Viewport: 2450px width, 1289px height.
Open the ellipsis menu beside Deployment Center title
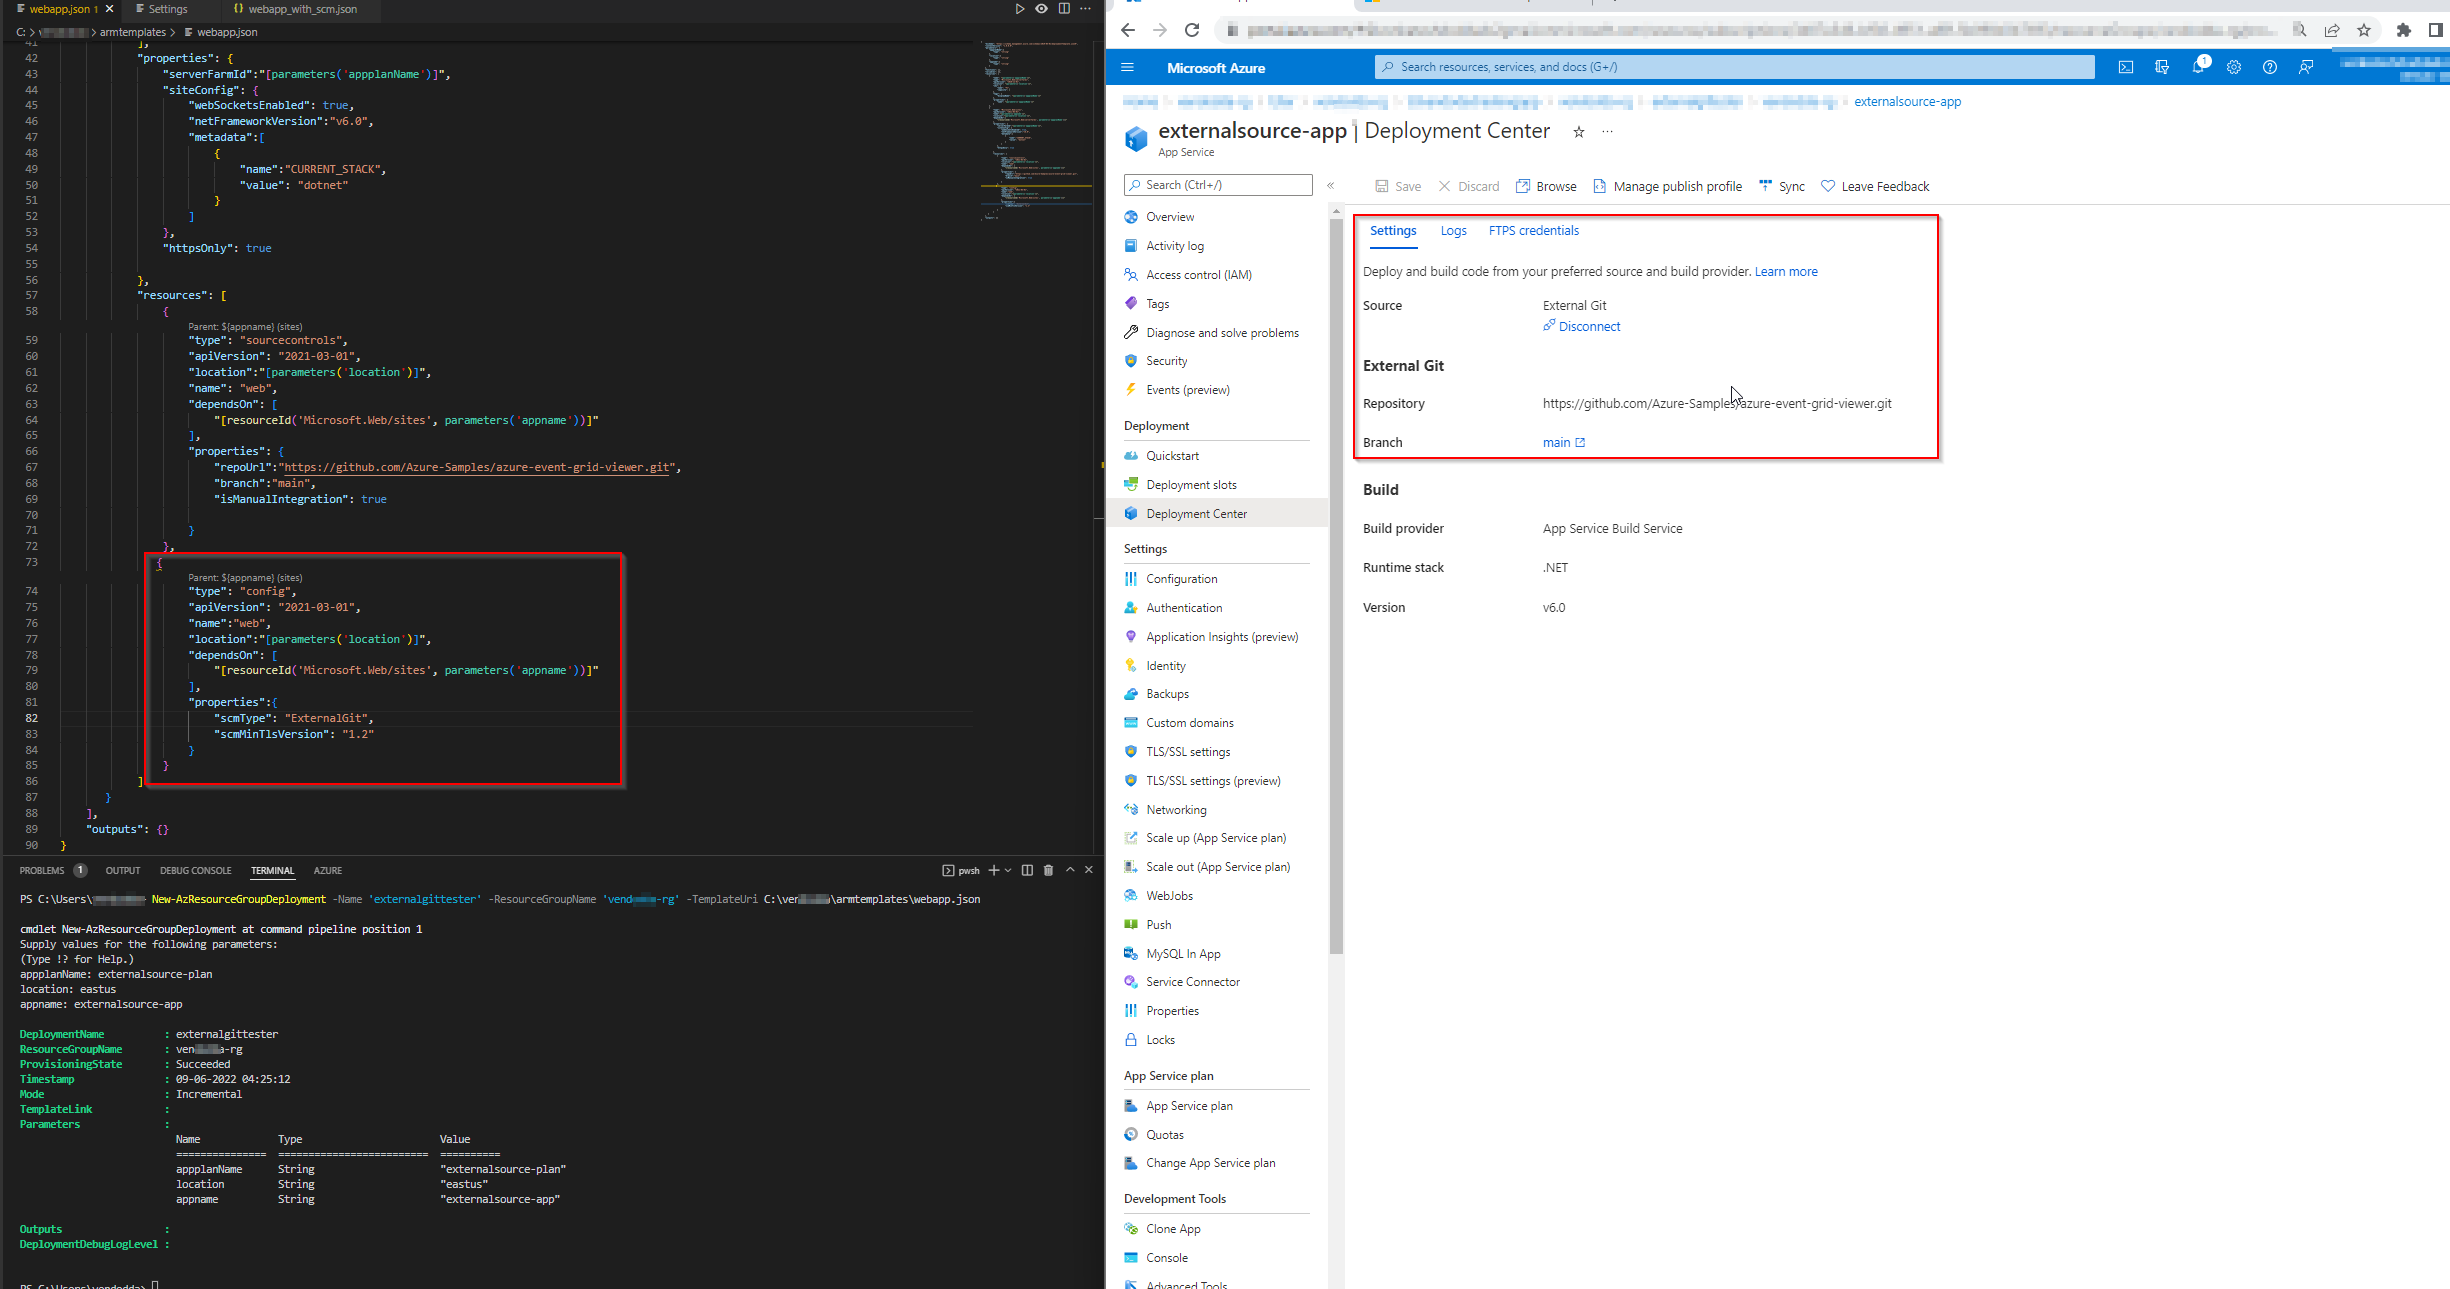click(1607, 132)
